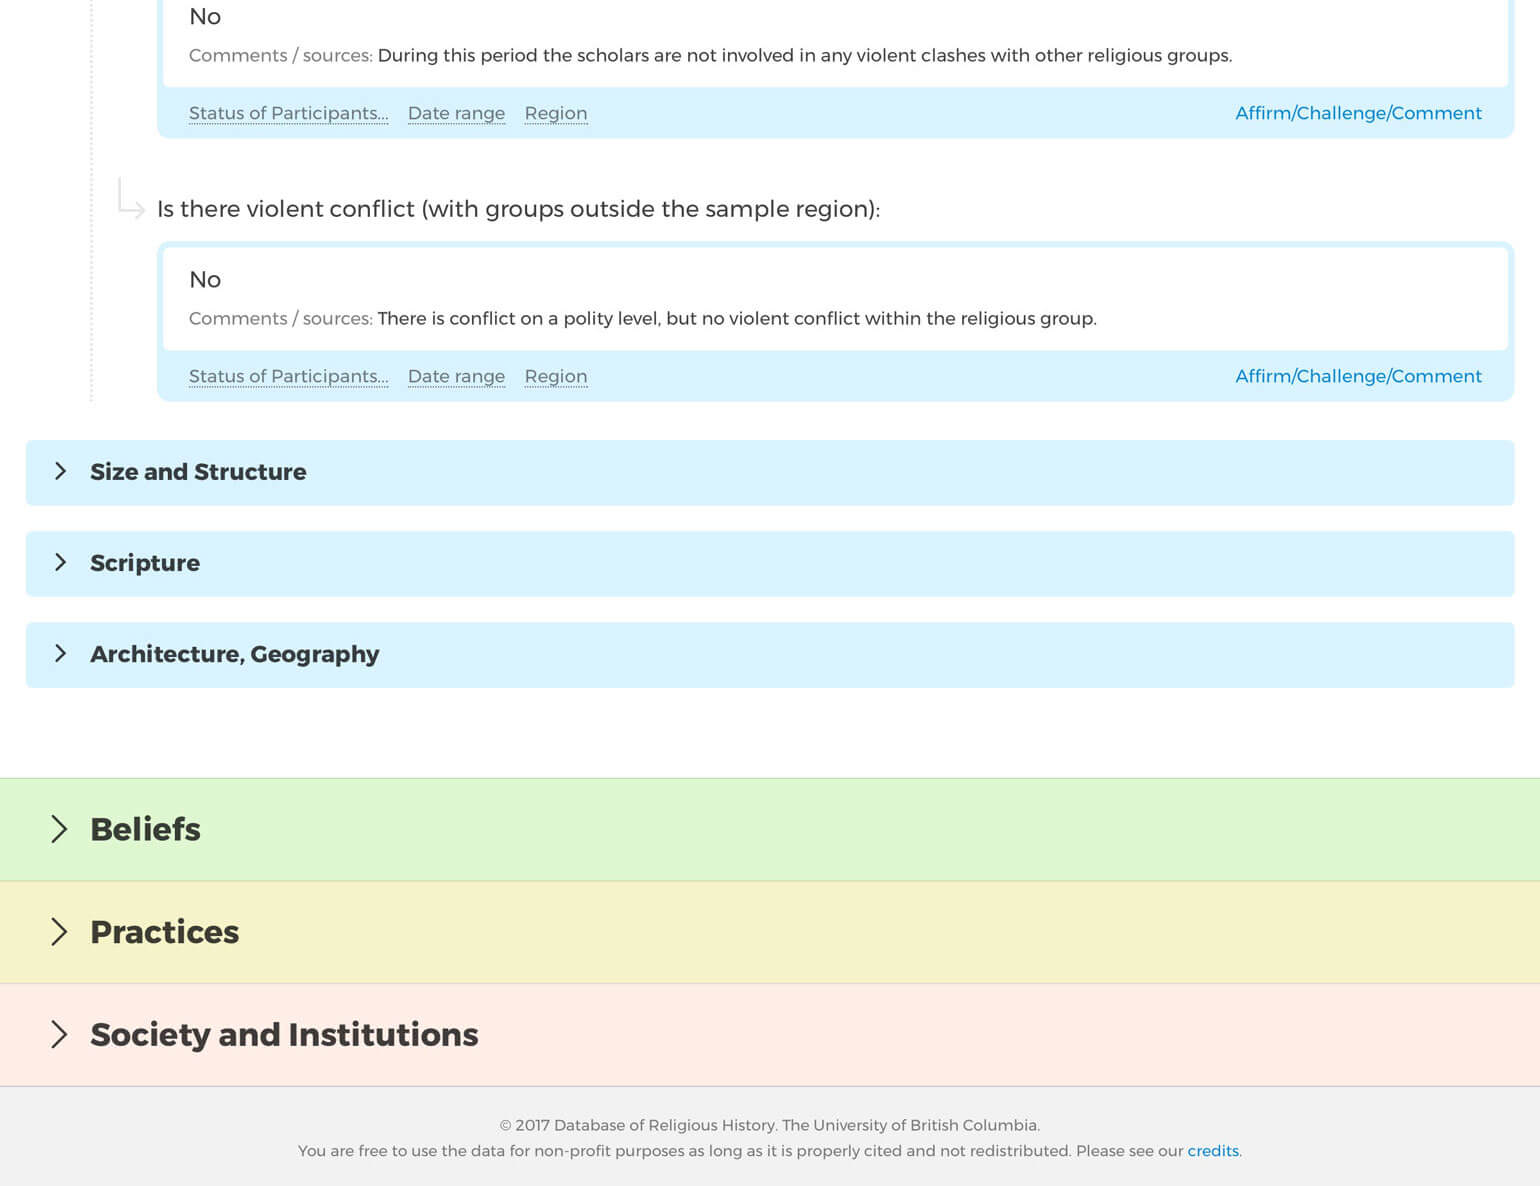Show Region under the polity level comment
1540x1186 pixels.
pos(555,376)
